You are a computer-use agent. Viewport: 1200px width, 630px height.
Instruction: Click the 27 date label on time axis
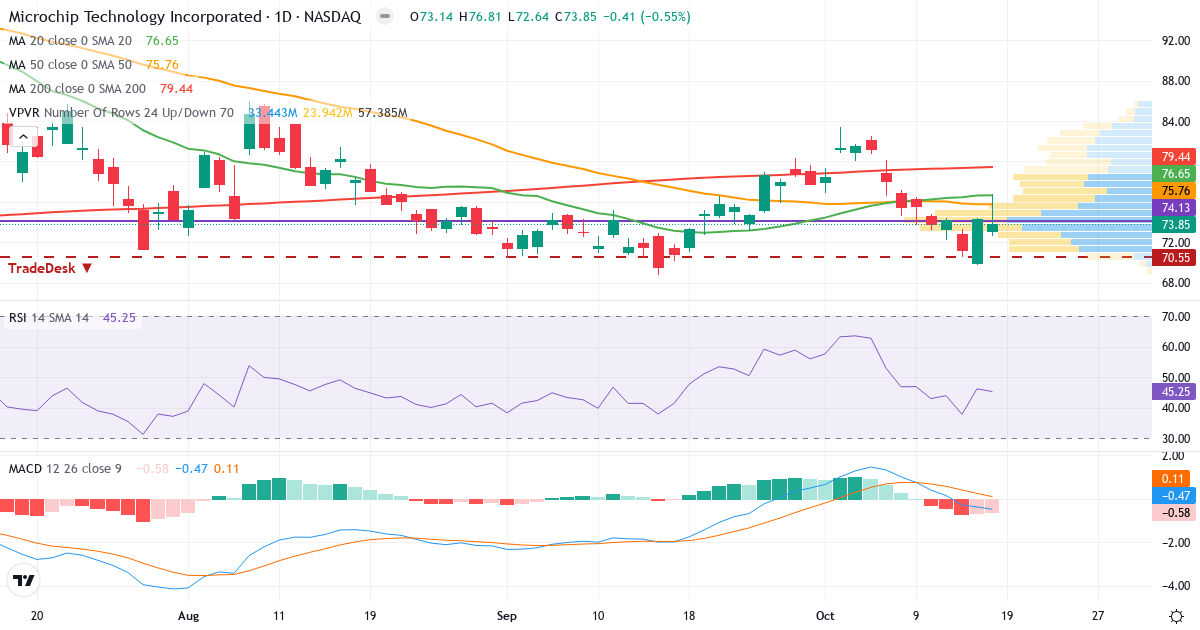(1098, 616)
